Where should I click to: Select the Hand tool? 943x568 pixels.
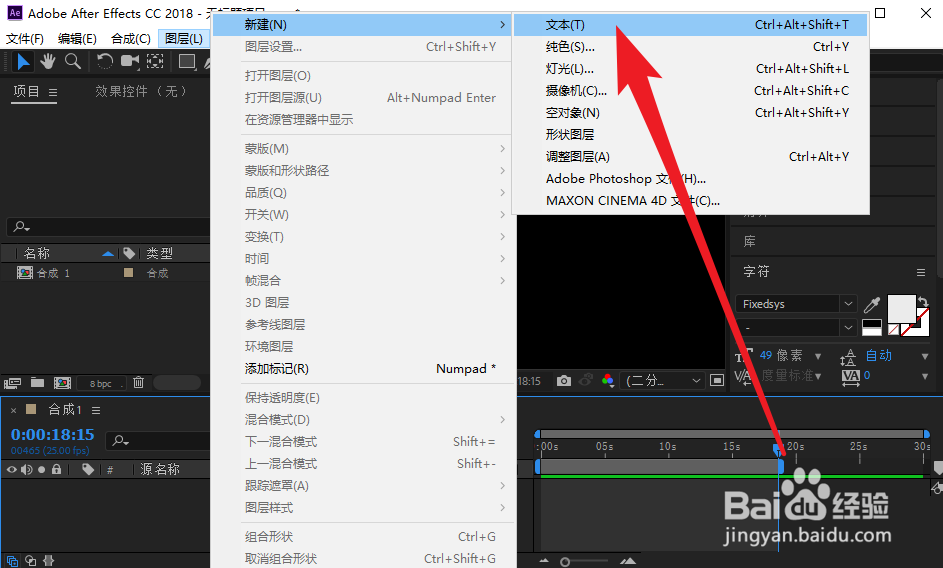pos(48,61)
